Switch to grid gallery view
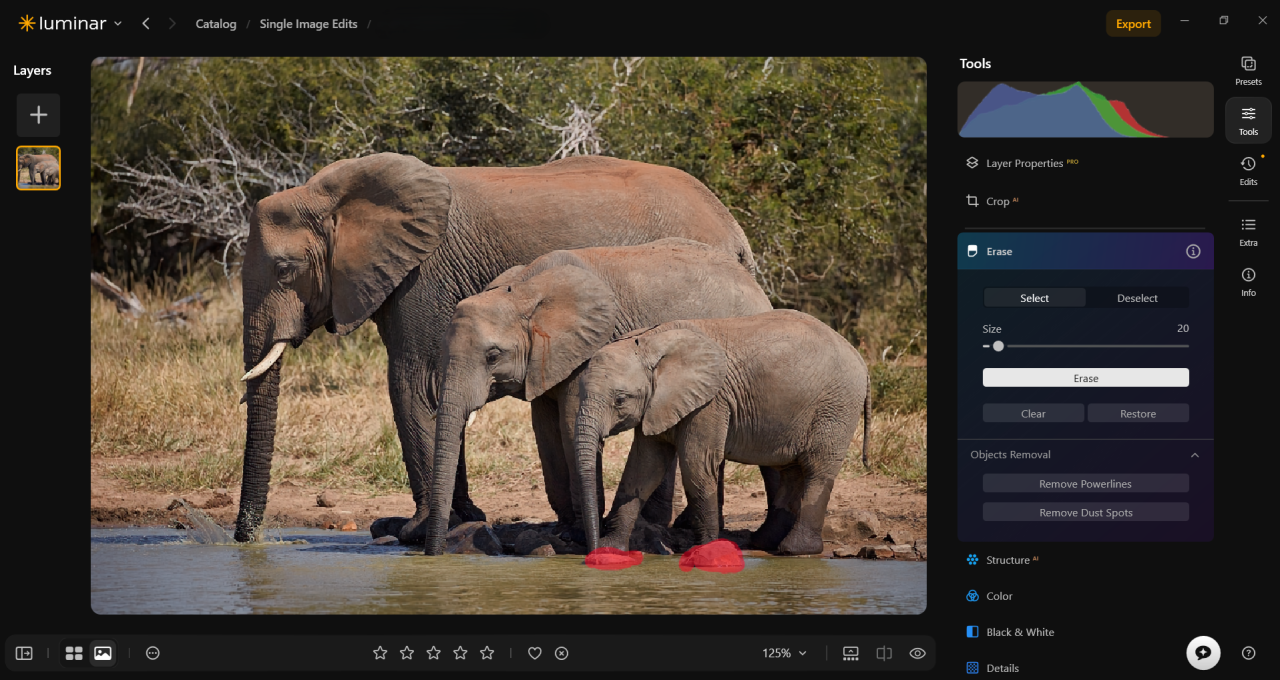This screenshot has height=680, width=1280. (x=74, y=653)
